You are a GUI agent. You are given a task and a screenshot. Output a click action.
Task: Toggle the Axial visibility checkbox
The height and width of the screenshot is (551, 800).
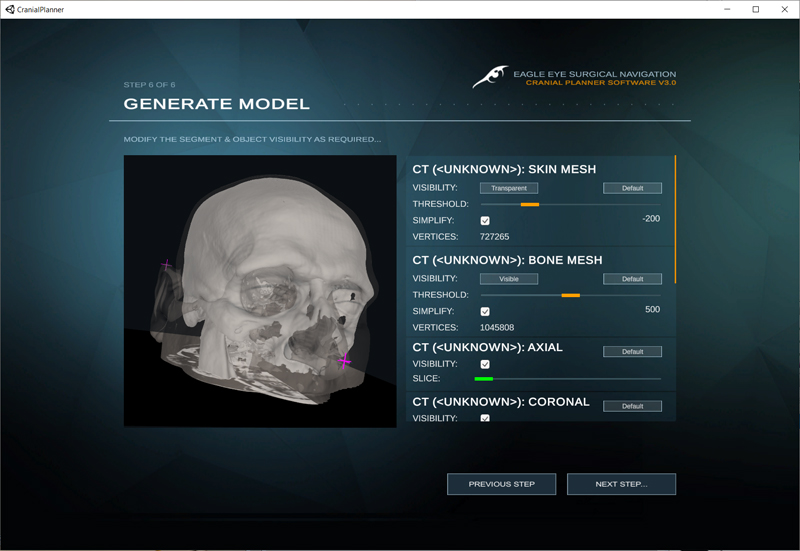coord(485,364)
